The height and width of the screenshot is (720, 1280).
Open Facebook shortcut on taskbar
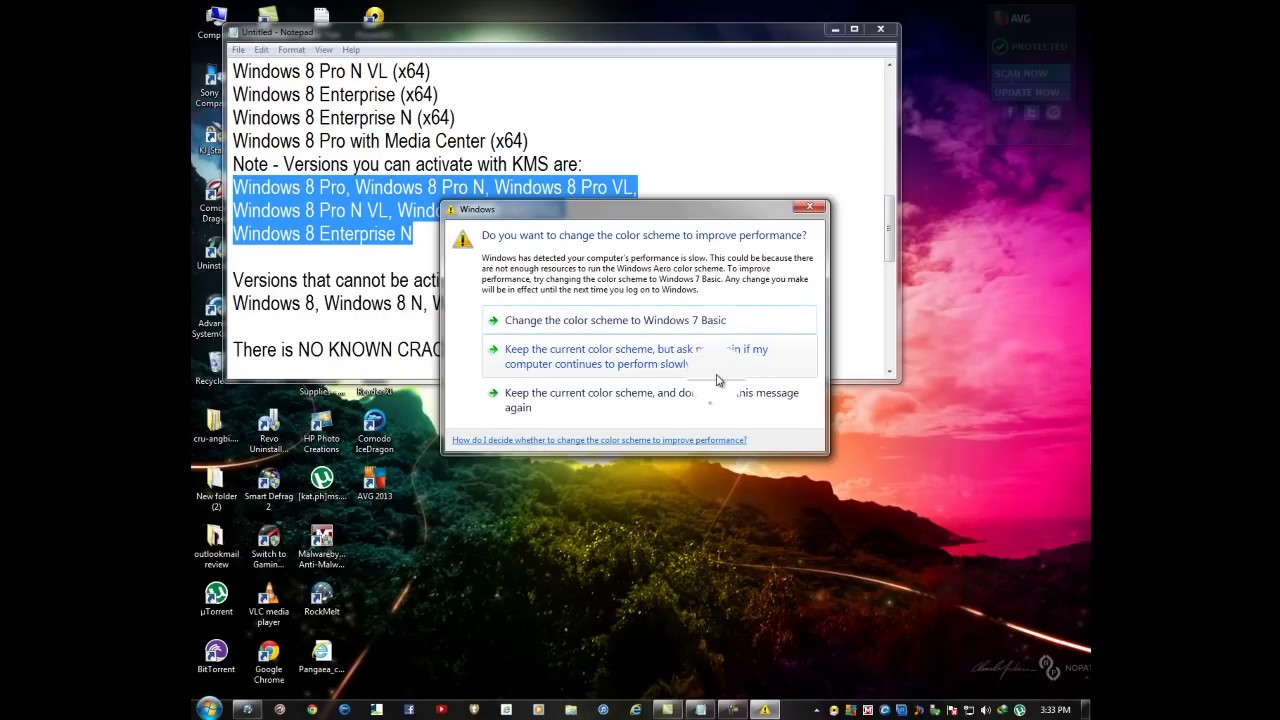(409, 710)
